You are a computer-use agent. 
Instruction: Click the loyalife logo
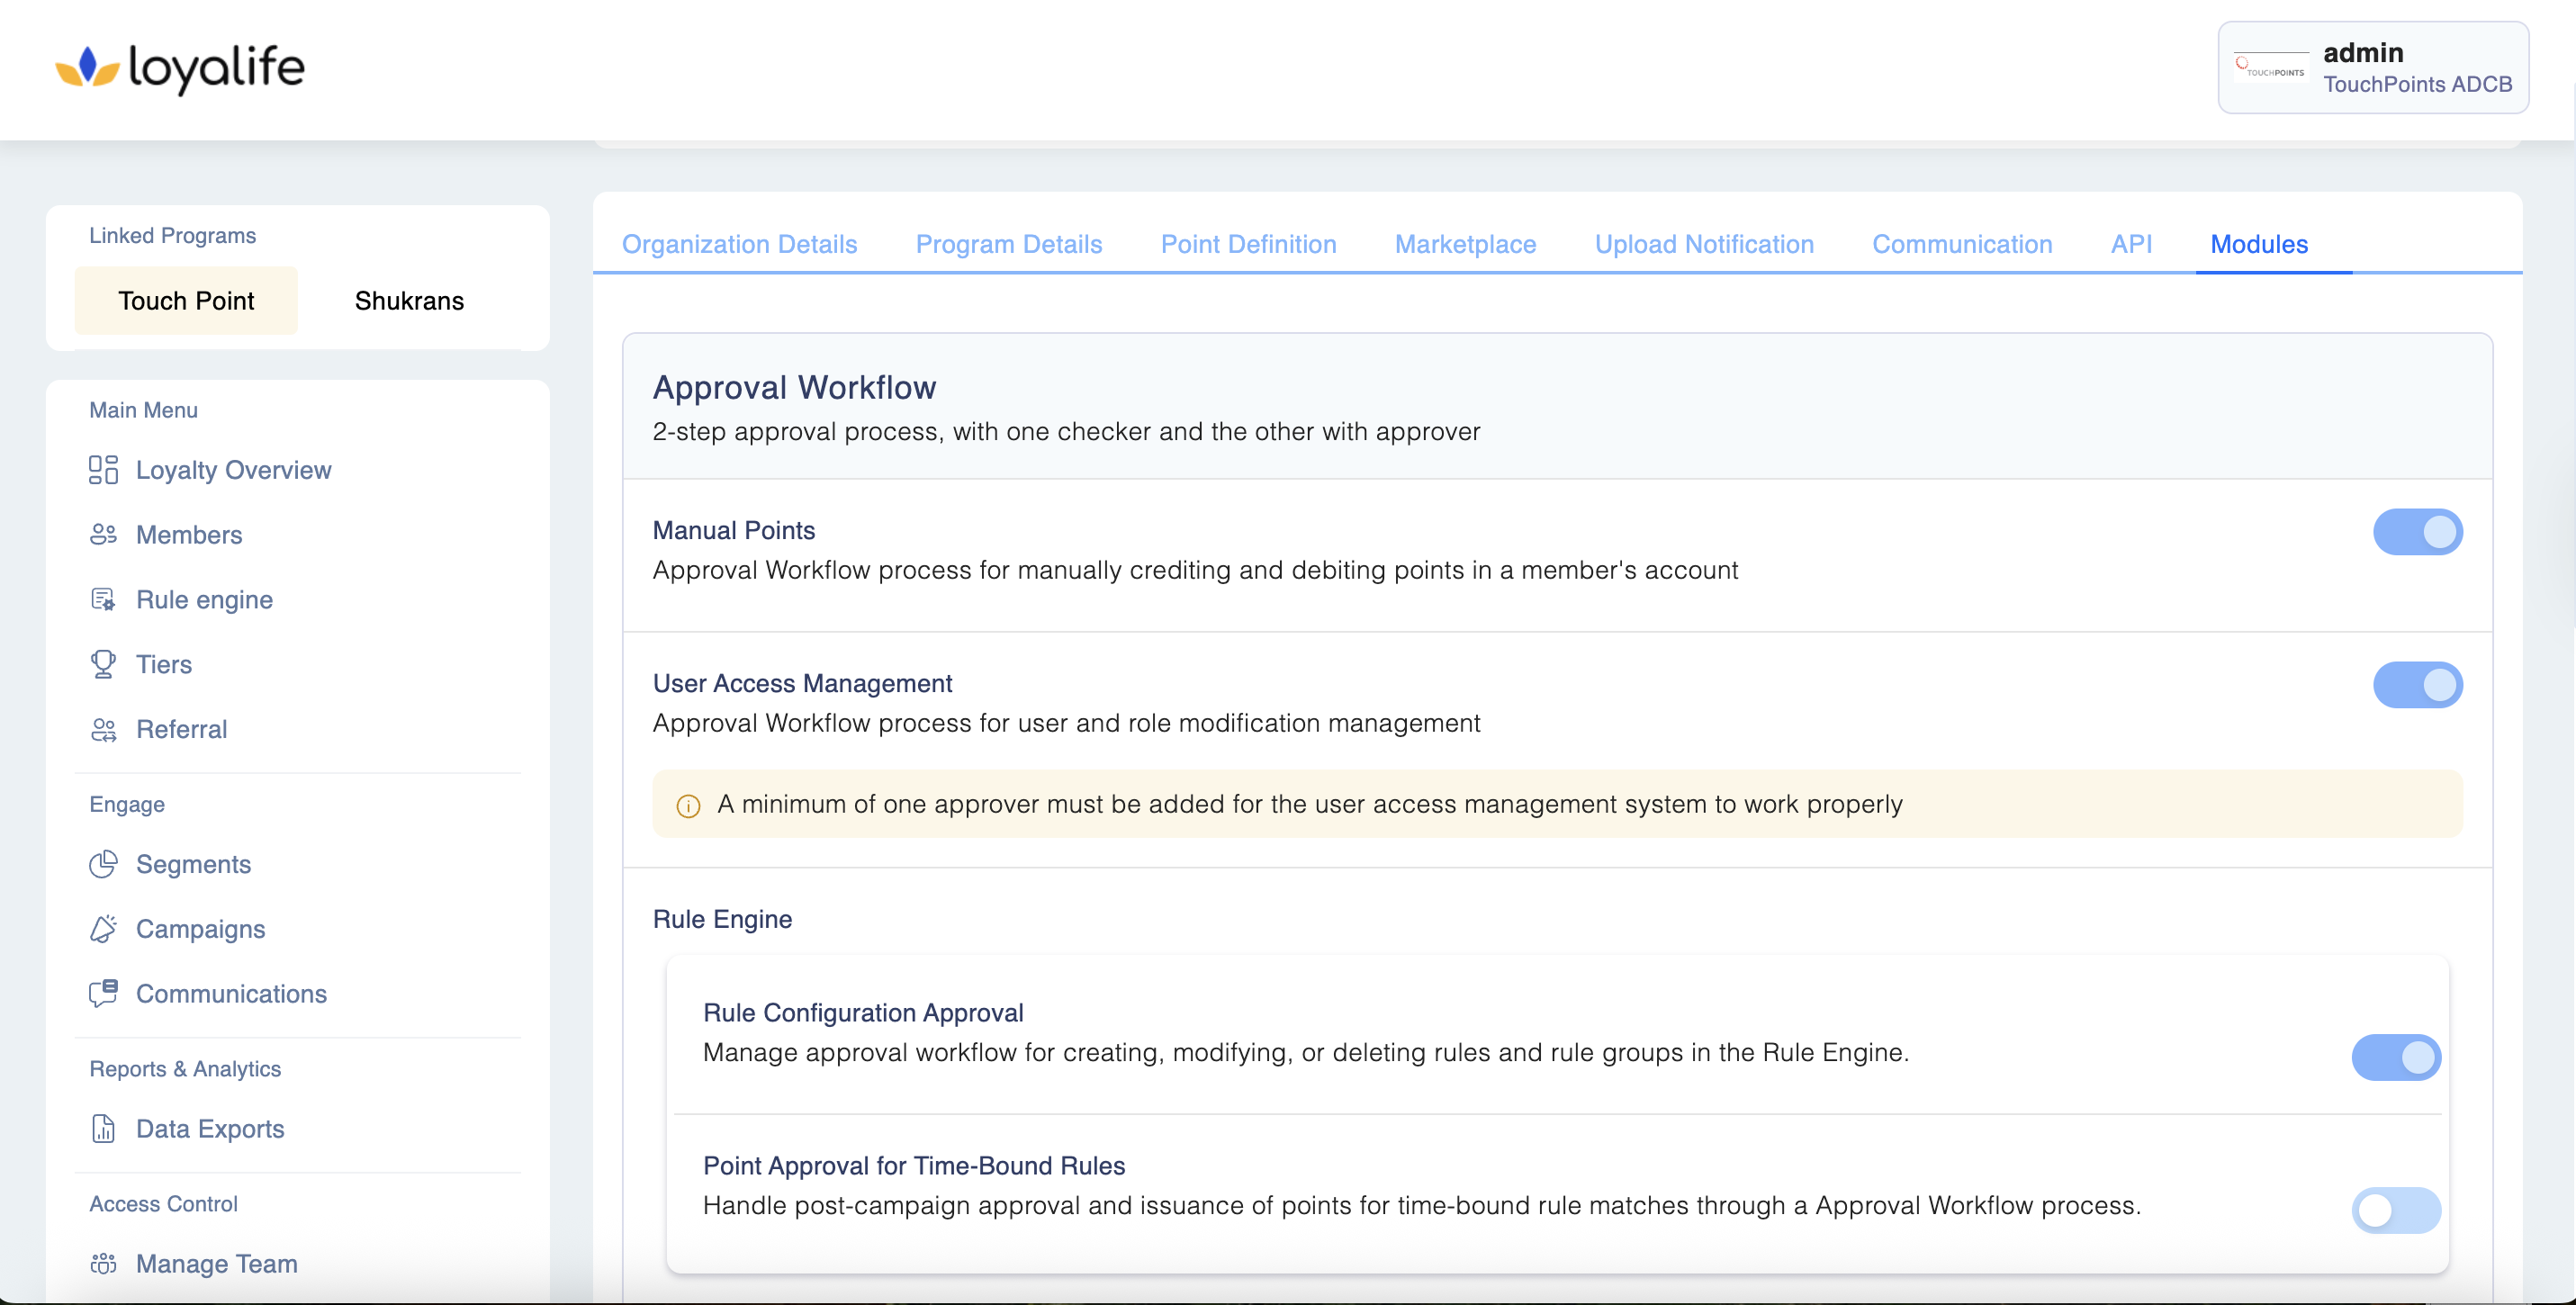tap(180, 68)
